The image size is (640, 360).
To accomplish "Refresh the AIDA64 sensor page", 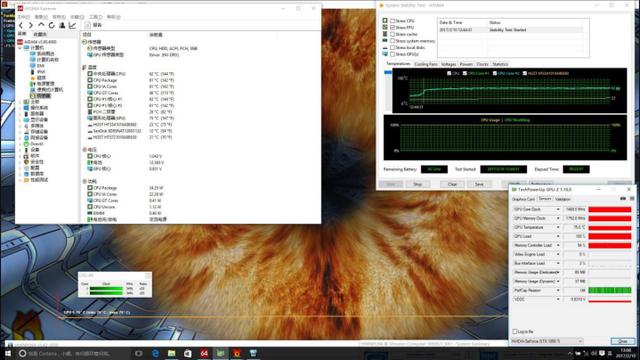I will point(51,25).
